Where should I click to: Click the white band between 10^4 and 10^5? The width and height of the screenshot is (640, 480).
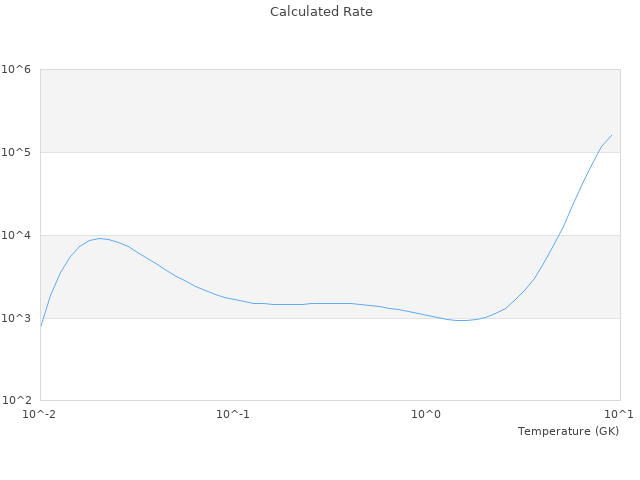coord(330,193)
